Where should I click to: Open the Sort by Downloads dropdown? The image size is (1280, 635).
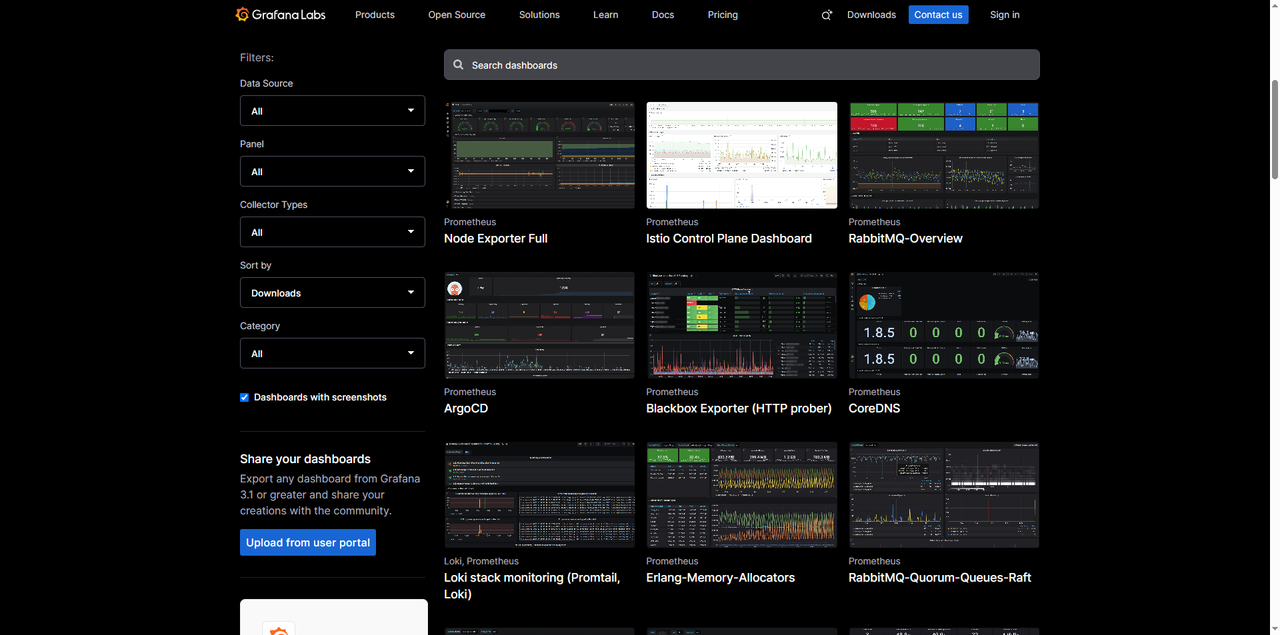(x=332, y=293)
